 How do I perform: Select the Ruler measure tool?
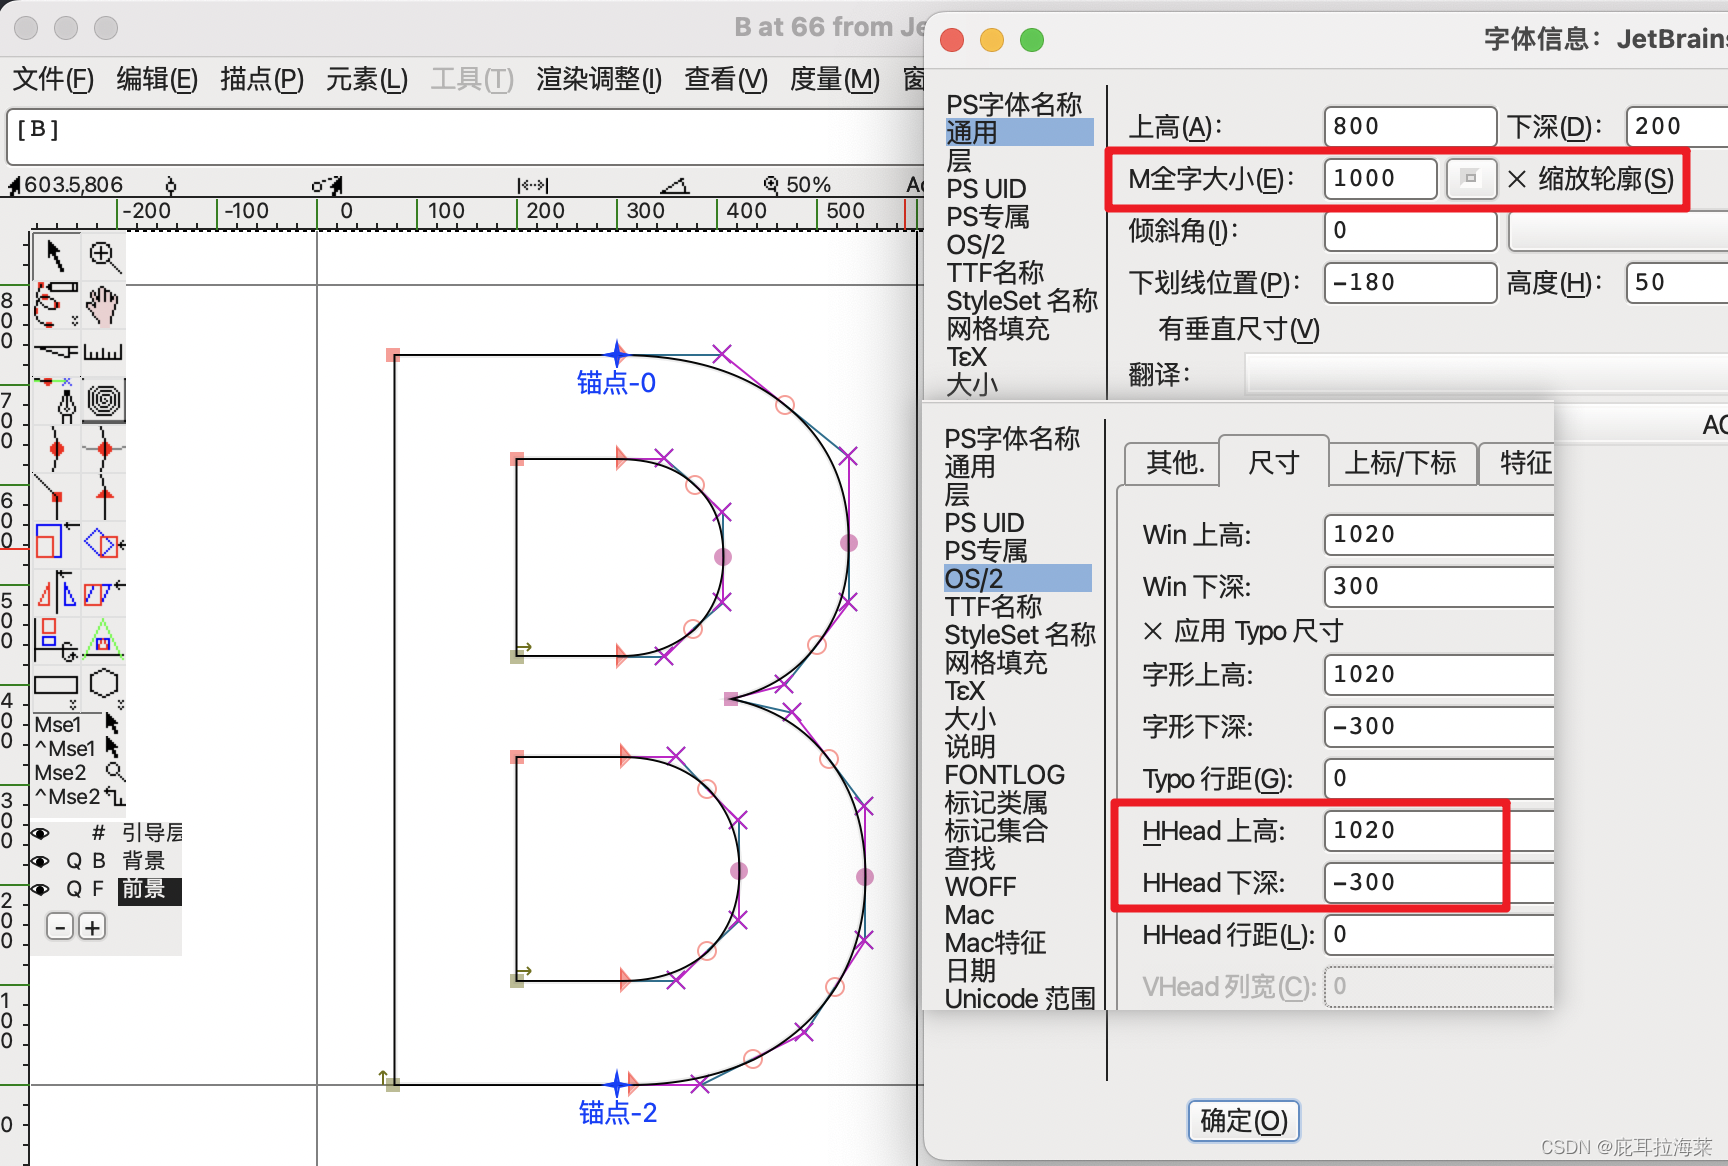(103, 352)
